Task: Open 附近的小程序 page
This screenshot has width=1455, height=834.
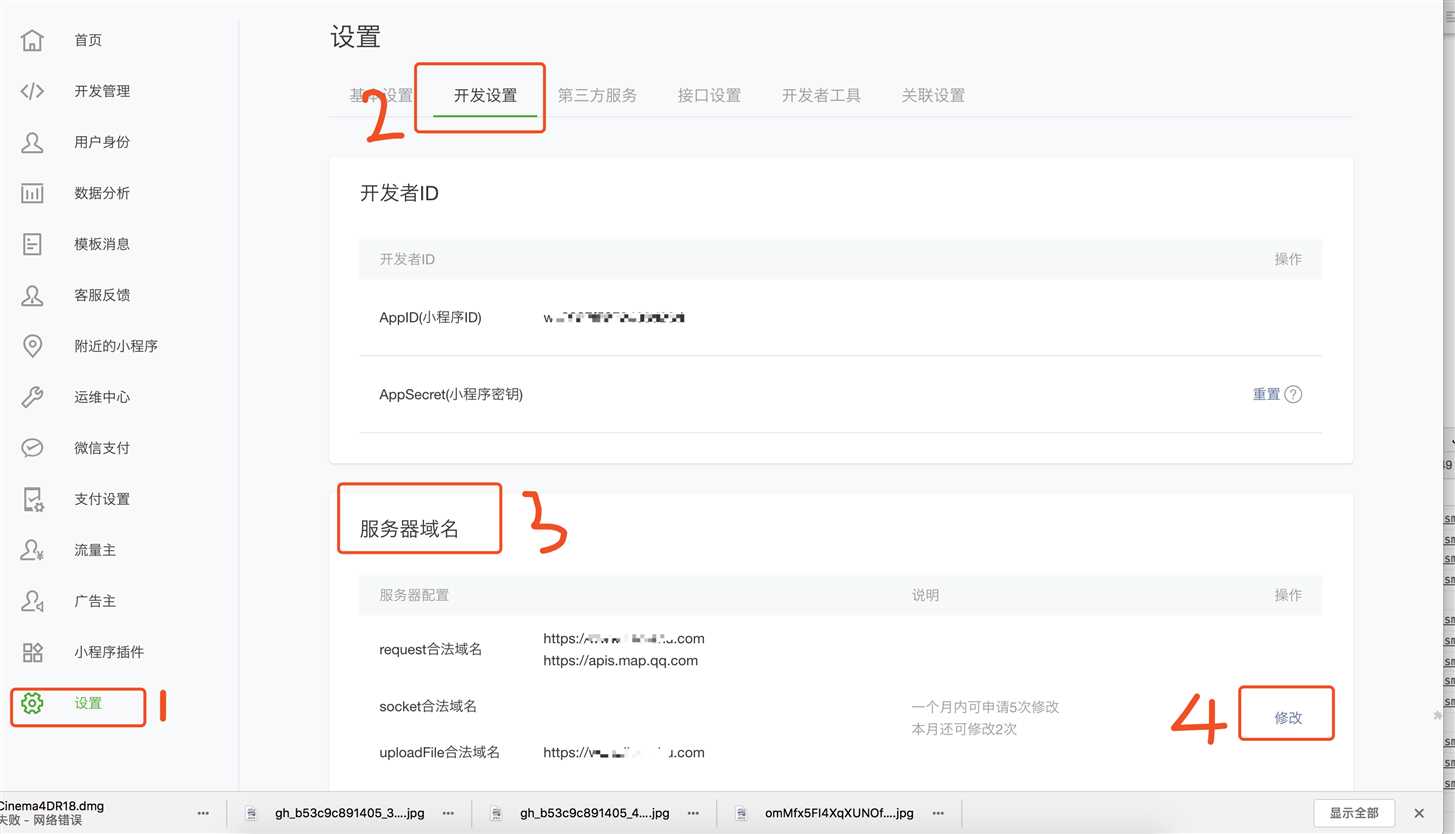Action: tap(116, 346)
